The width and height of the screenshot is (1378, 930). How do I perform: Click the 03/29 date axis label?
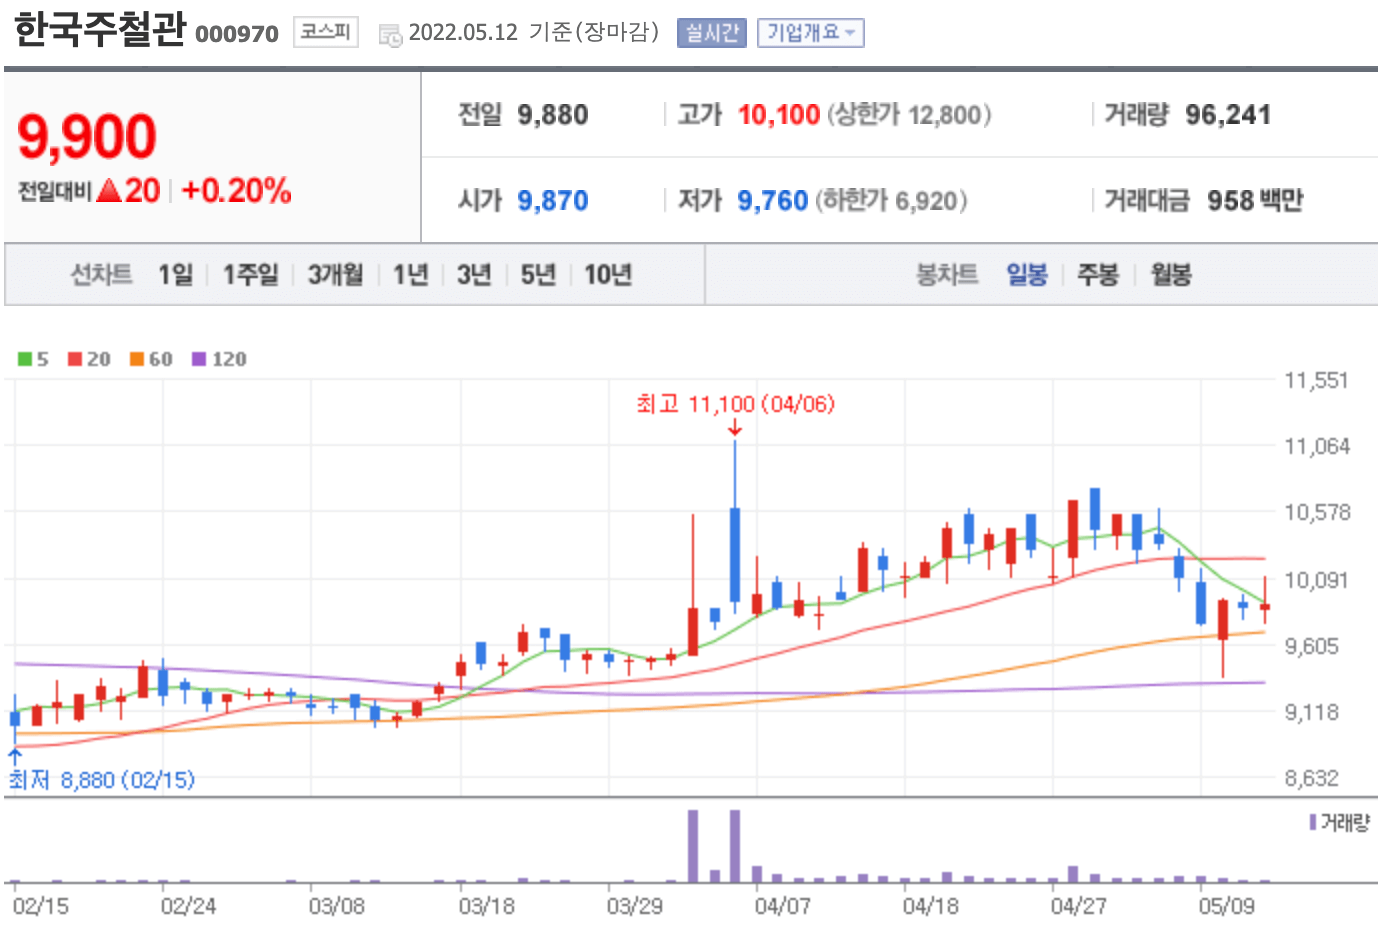pos(635,906)
